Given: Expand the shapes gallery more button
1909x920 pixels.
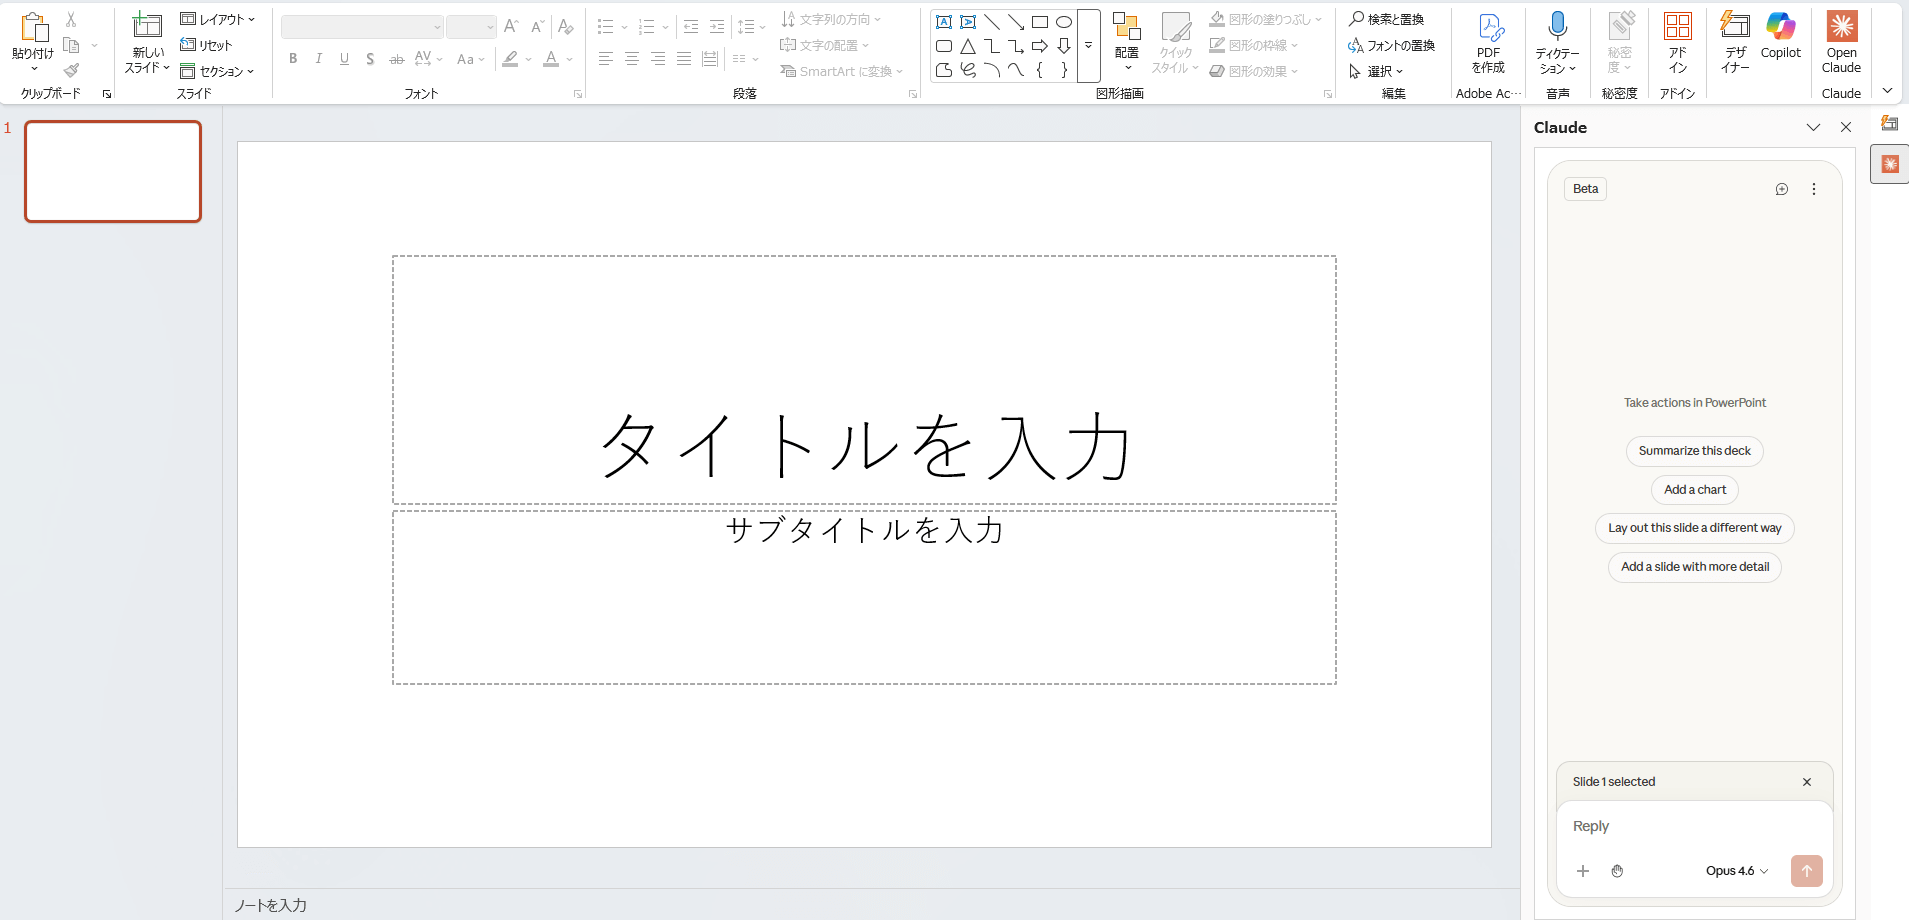Looking at the screenshot, I should (x=1088, y=46).
